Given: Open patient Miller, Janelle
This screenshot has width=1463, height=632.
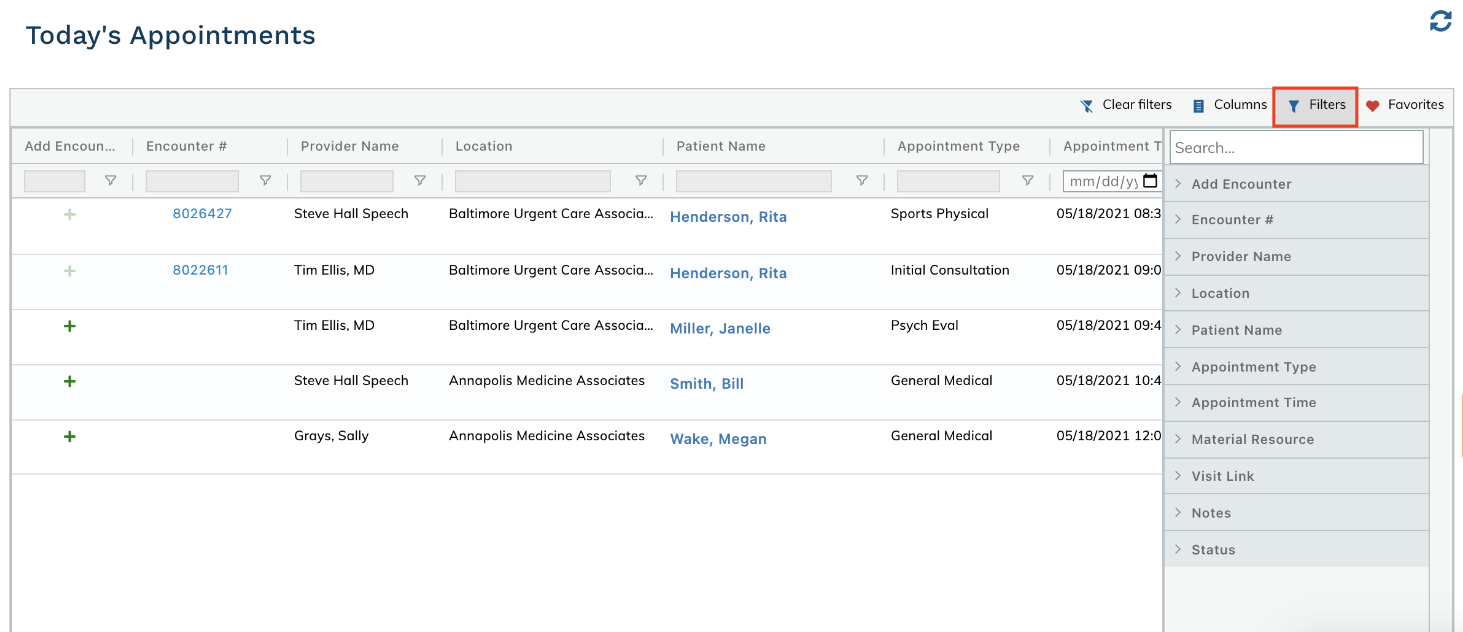Looking at the screenshot, I should [720, 329].
